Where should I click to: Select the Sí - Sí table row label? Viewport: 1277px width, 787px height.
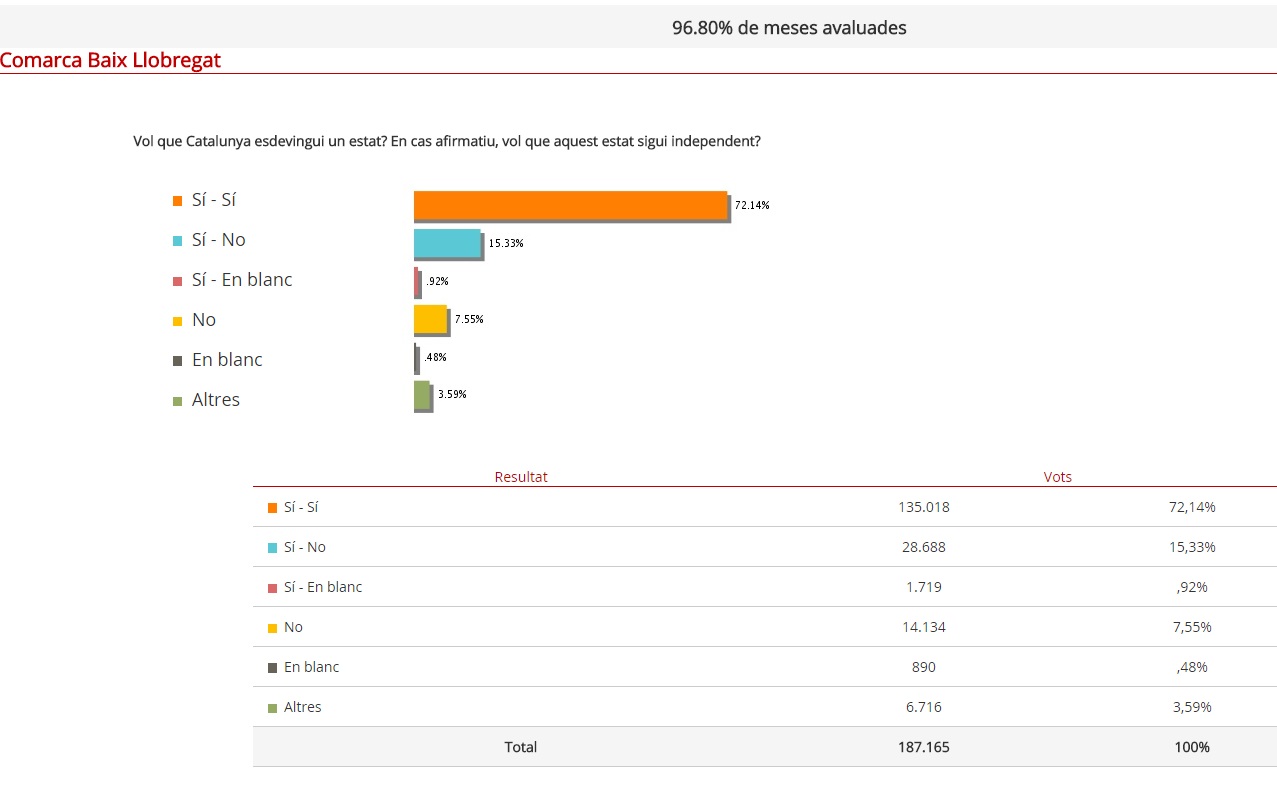coord(301,507)
